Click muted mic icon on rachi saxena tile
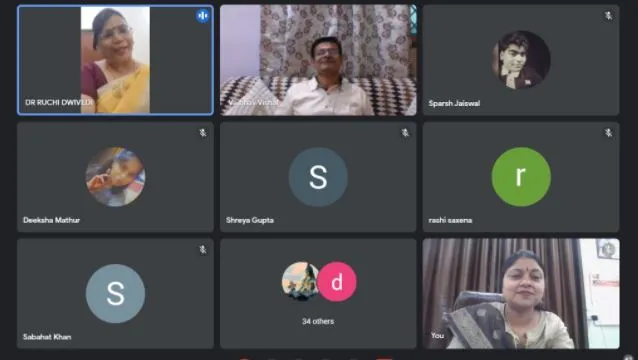Screen dimensions: 638x360 pos(608,133)
